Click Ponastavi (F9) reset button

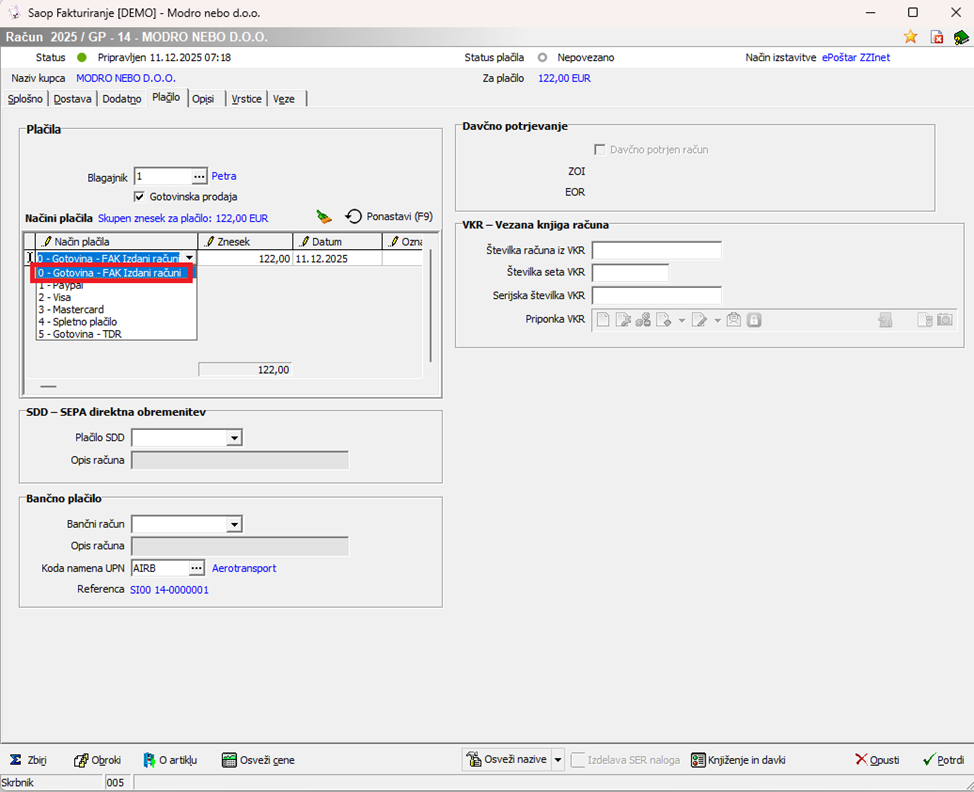(x=389, y=216)
